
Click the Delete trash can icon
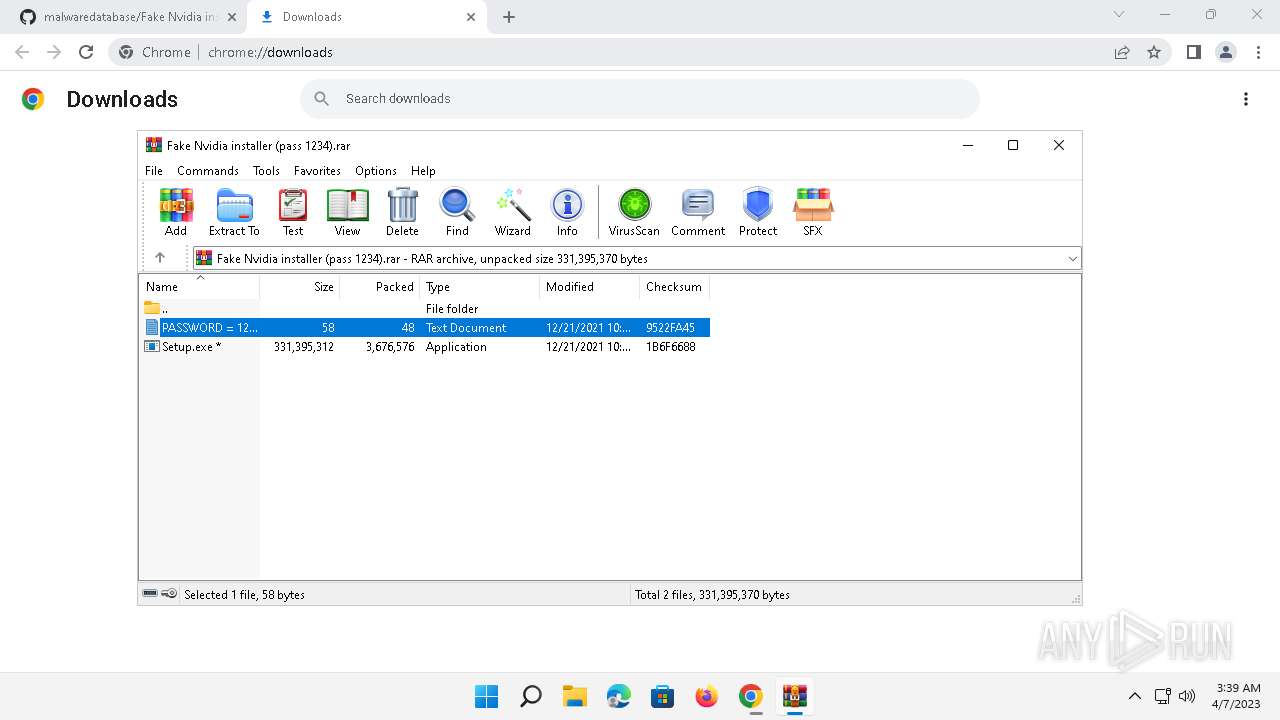tap(402, 212)
